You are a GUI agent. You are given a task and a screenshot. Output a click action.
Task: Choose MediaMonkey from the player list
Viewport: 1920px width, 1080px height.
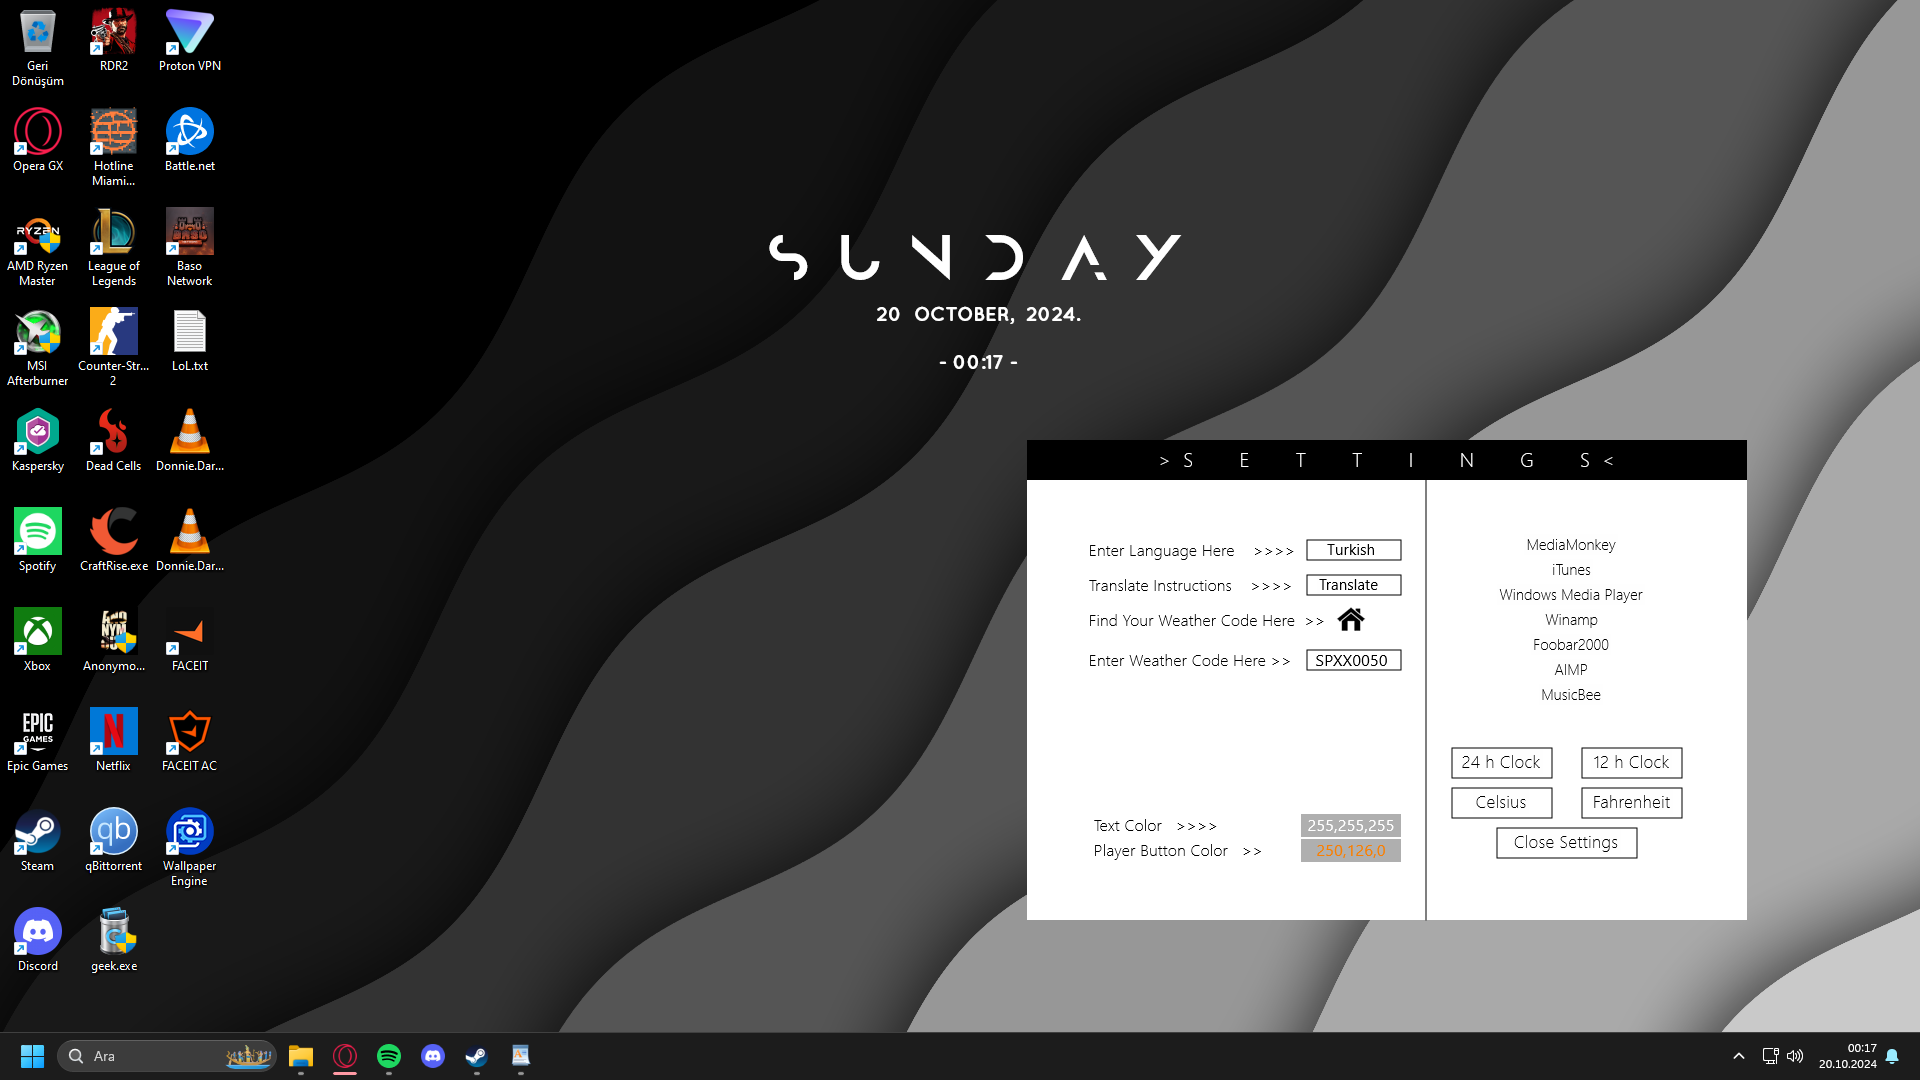(x=1570, y=545)
